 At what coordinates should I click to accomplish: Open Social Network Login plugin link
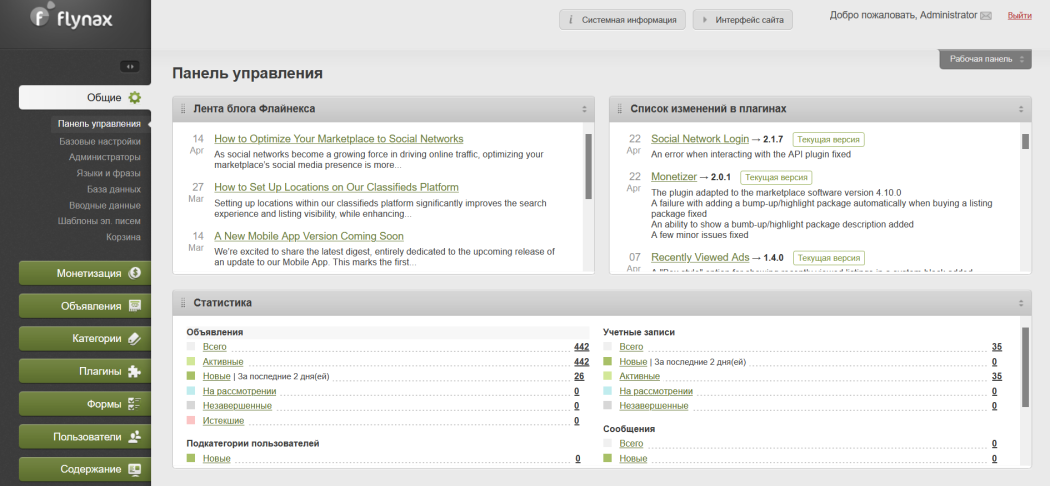pyautogui.click(x=700, y=139)
